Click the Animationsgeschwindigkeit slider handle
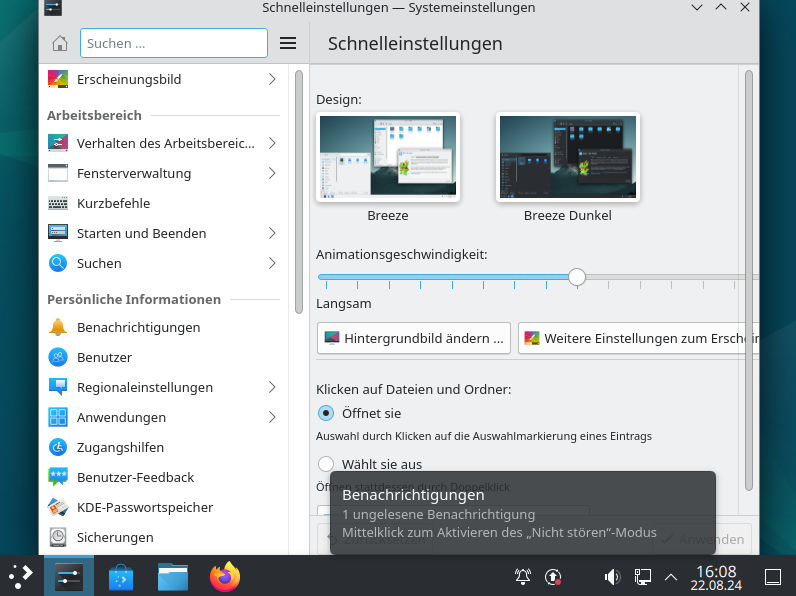This screenshot has width=796, height=596. (x=577, y=277)
